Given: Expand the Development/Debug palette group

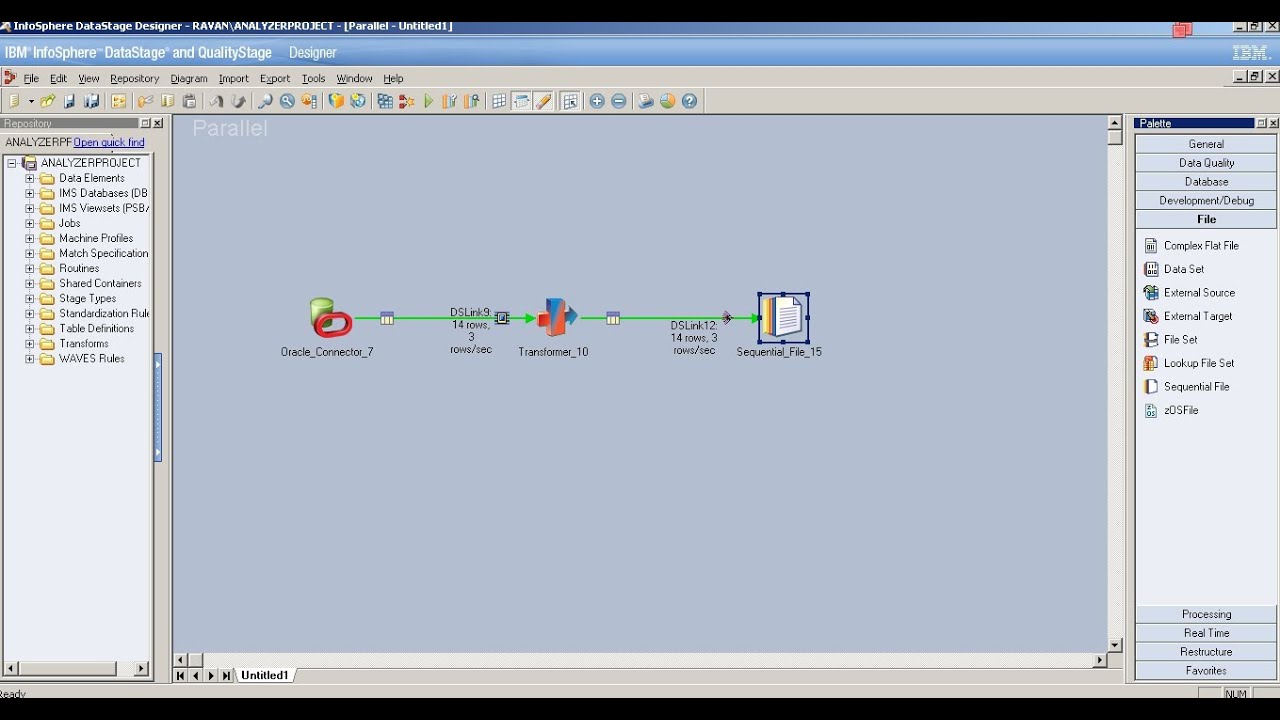Looking at the screenshot, I should tap(1206, 201).
